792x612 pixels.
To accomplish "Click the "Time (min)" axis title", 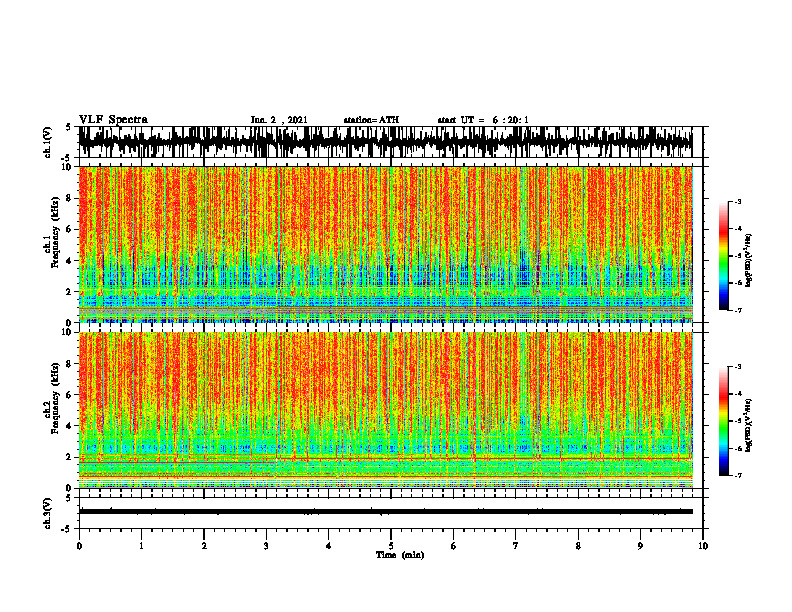I will 400,555.
